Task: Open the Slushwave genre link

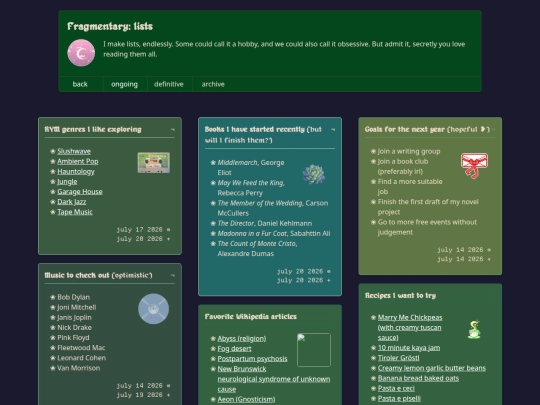Action: [74, 151]
